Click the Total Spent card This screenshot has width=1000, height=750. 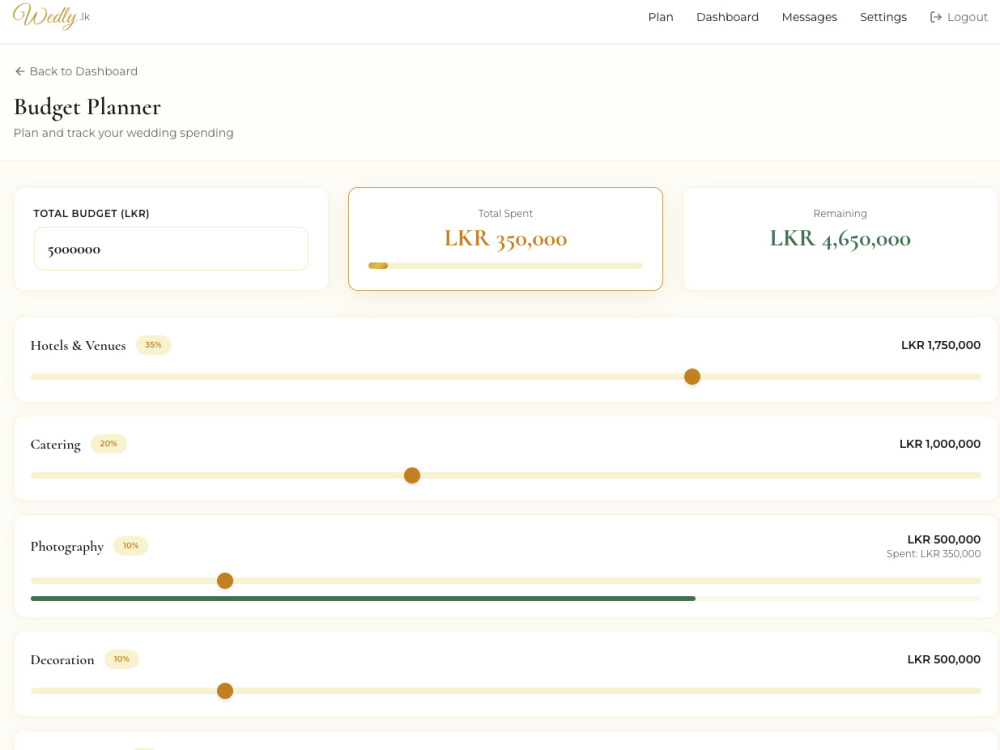(505, 239)
